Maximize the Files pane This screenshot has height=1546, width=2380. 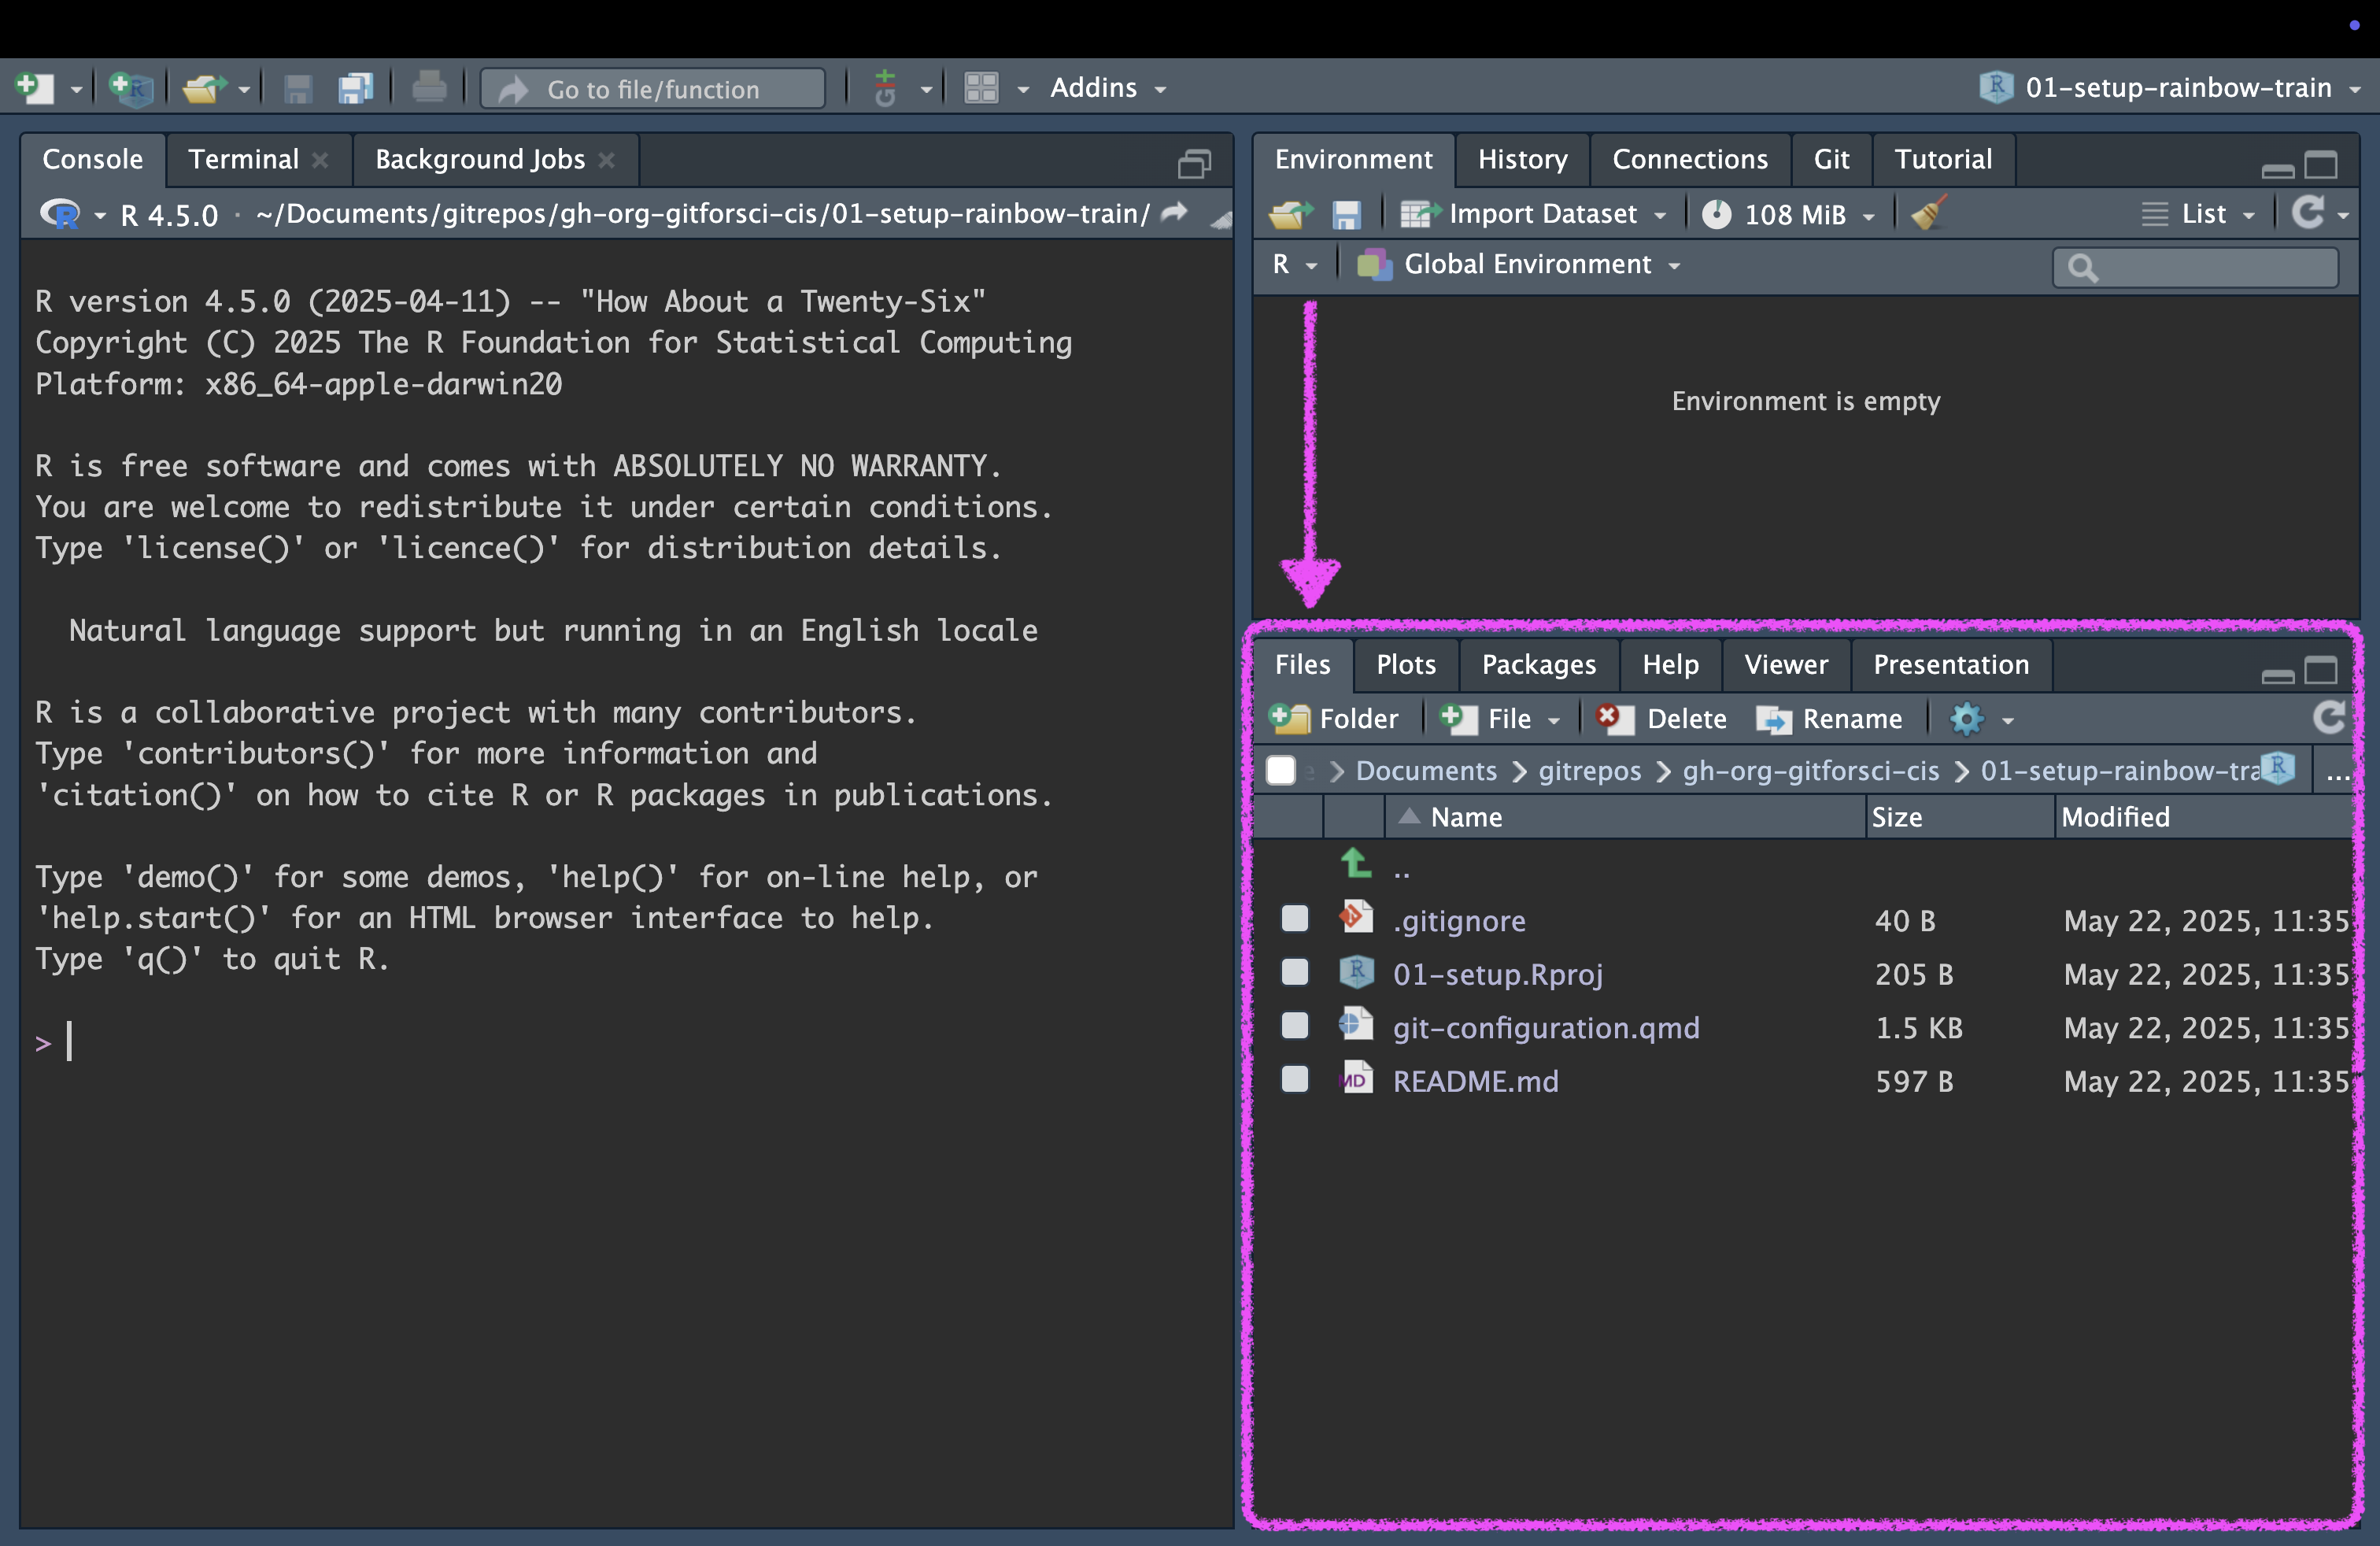(x=2322, y=670)
